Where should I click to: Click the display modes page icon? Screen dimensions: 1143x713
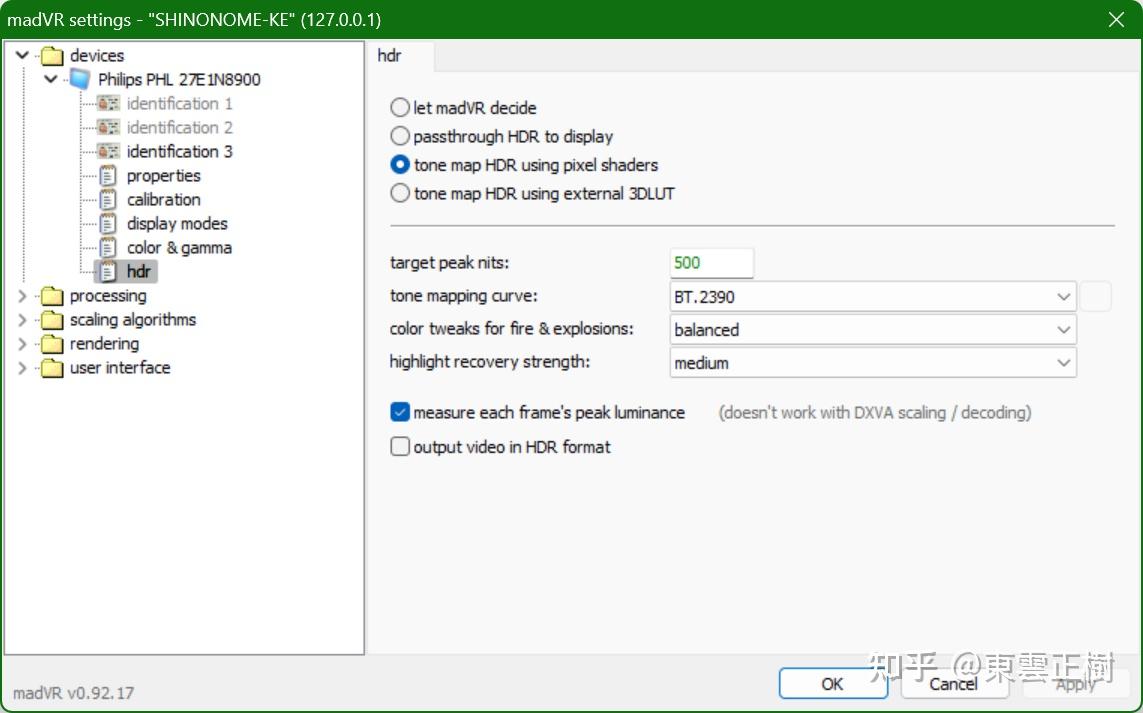108,224
